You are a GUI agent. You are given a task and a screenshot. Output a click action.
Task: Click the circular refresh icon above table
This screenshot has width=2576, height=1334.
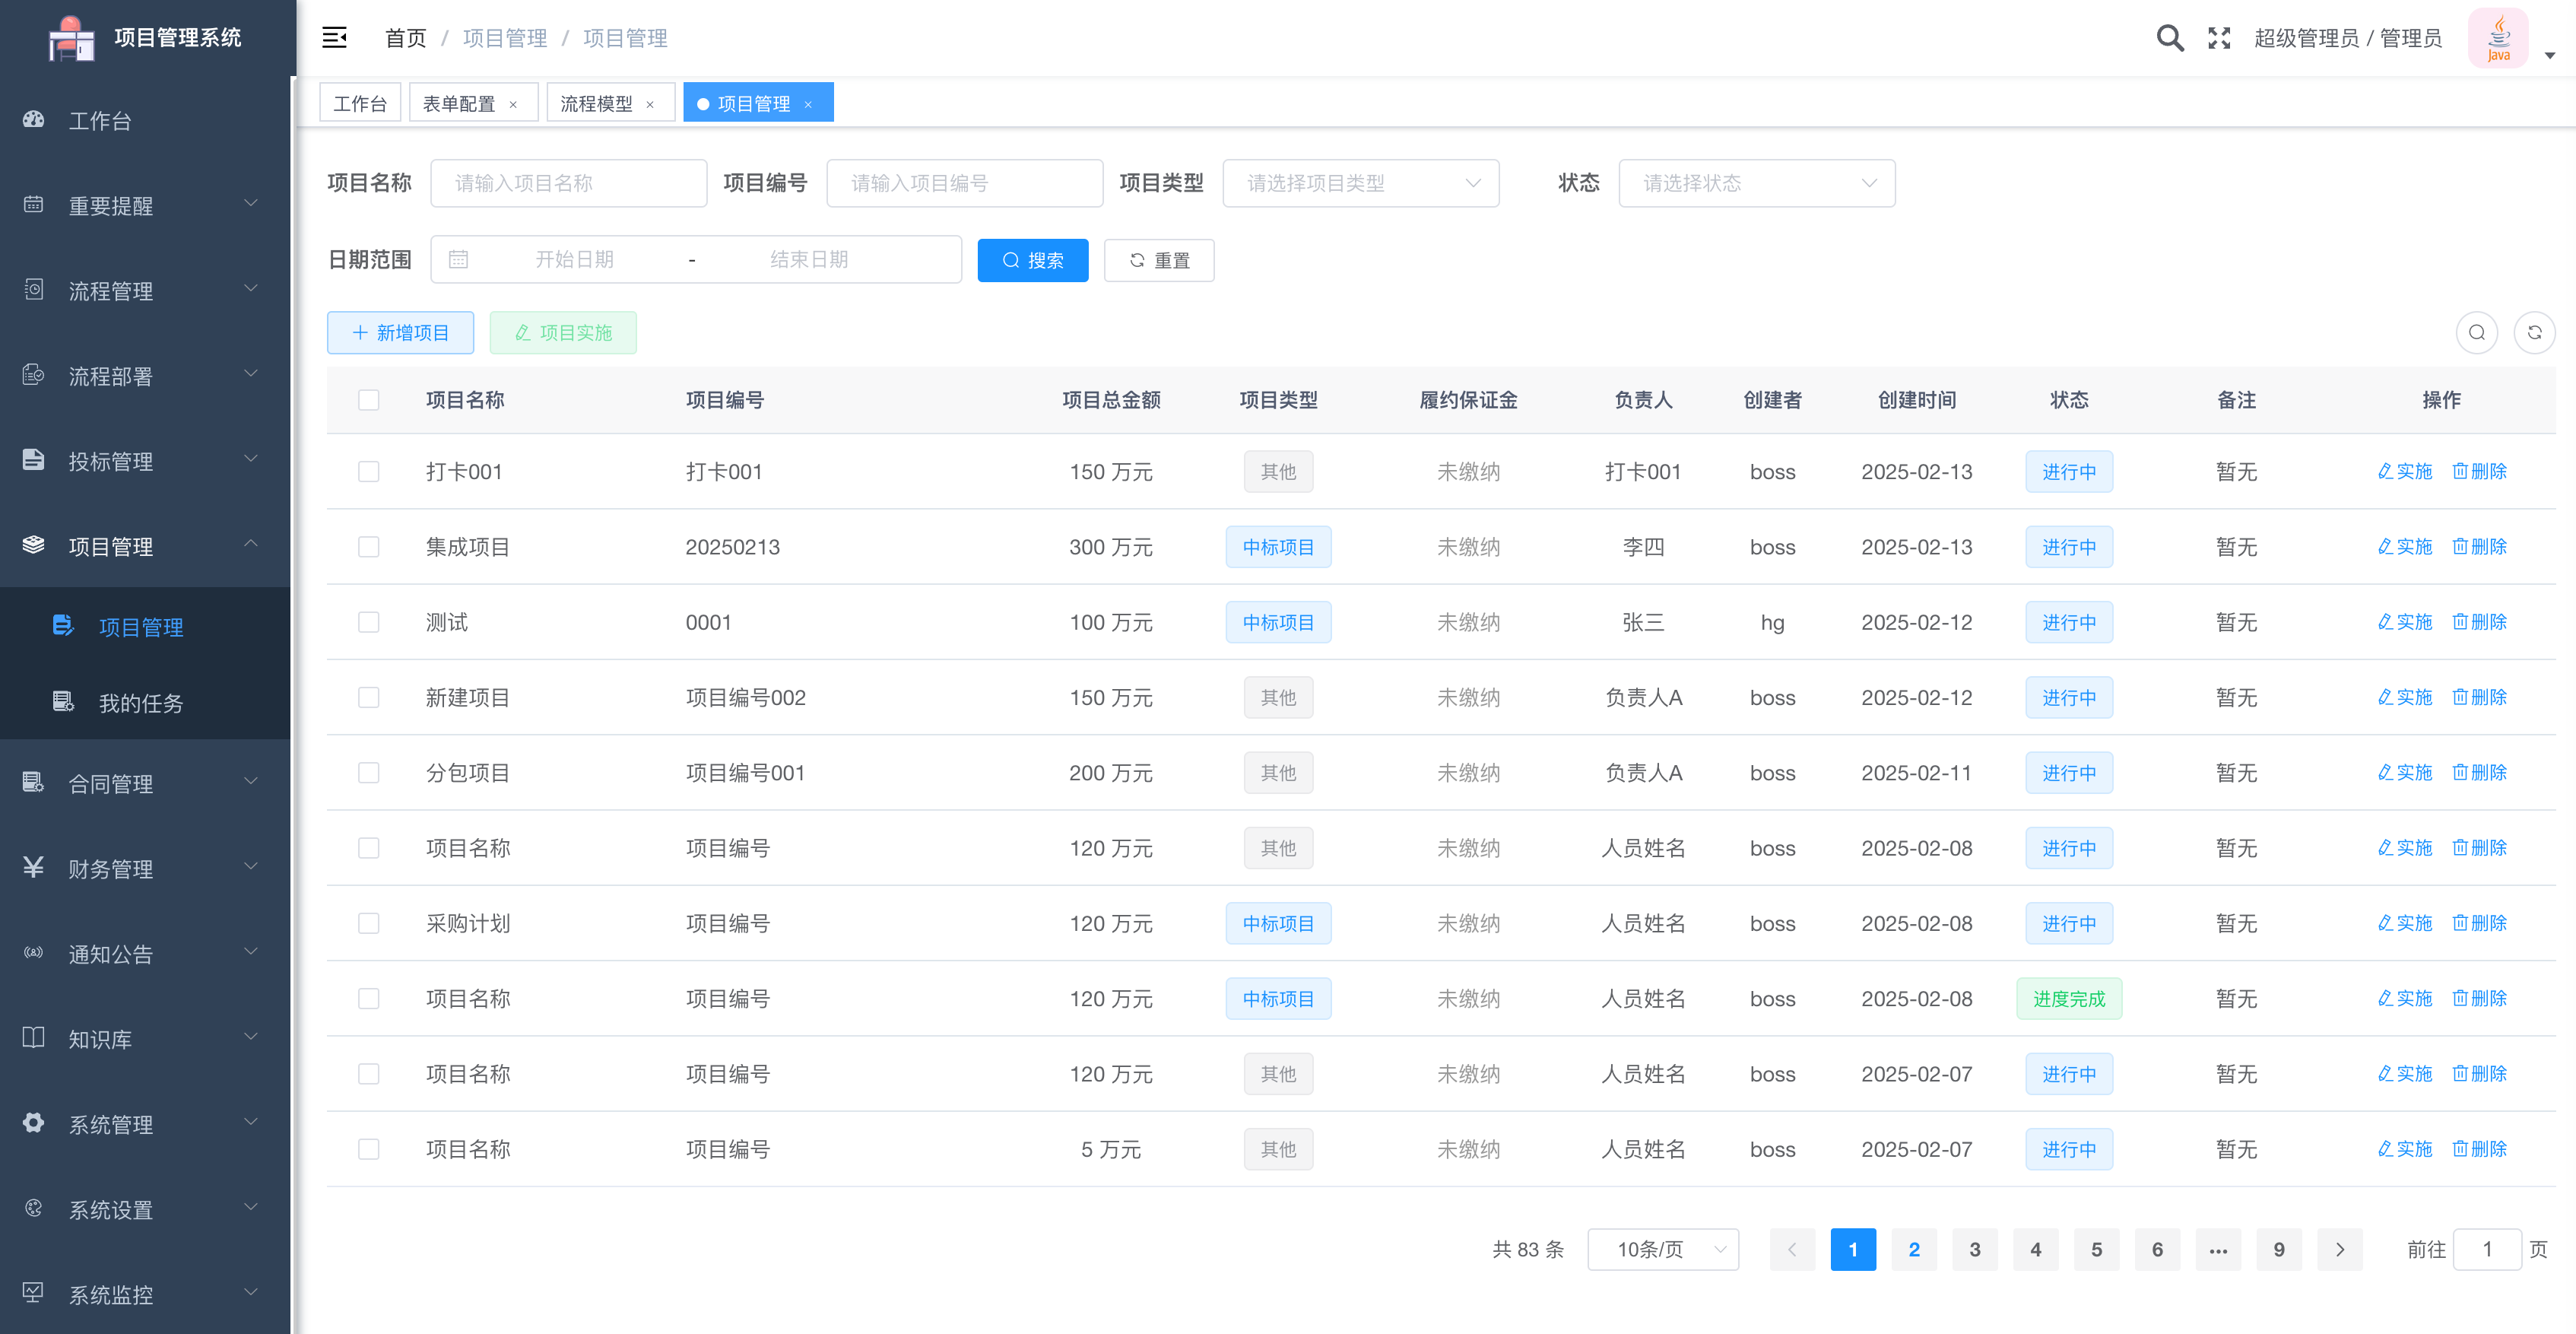tap(2534, 332)
